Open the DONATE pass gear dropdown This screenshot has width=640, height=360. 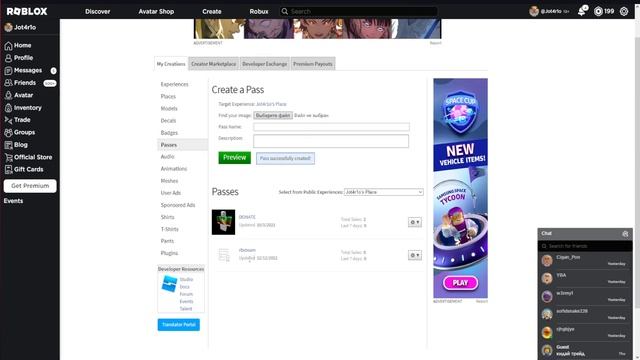tap(415, 222)
